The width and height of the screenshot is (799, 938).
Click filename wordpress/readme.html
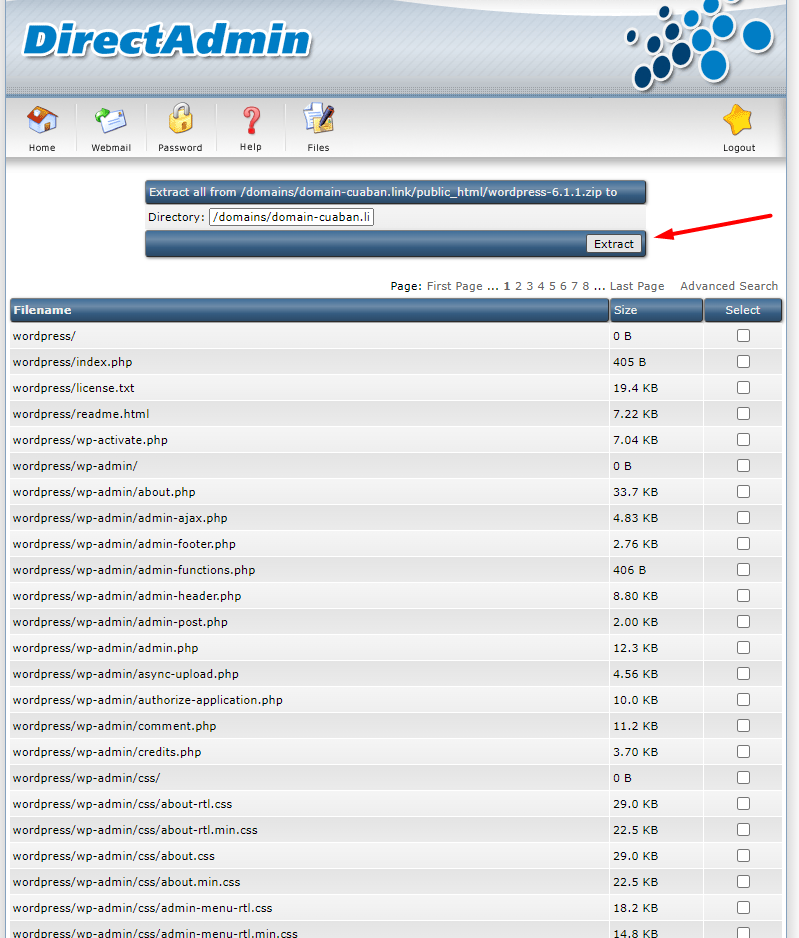point(81,414)
